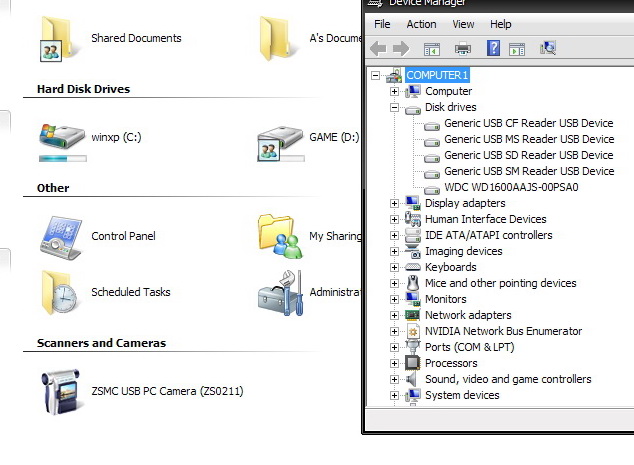
Task: Expand Ports (COM & LPT) category
Action: [x=394, y=347]
